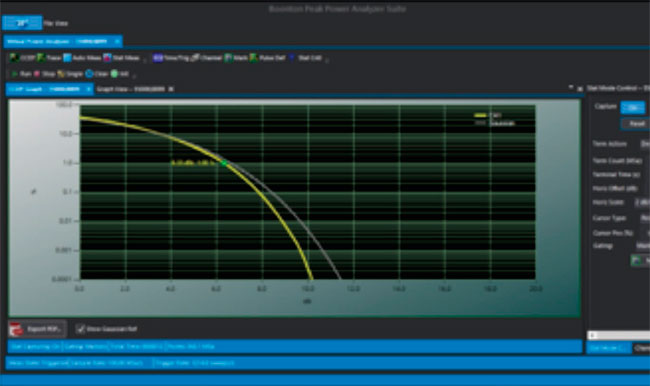The height and width of the screenshot is (386, 650).
Task: Stop the measurement acquisition
Action: point(37,74)
